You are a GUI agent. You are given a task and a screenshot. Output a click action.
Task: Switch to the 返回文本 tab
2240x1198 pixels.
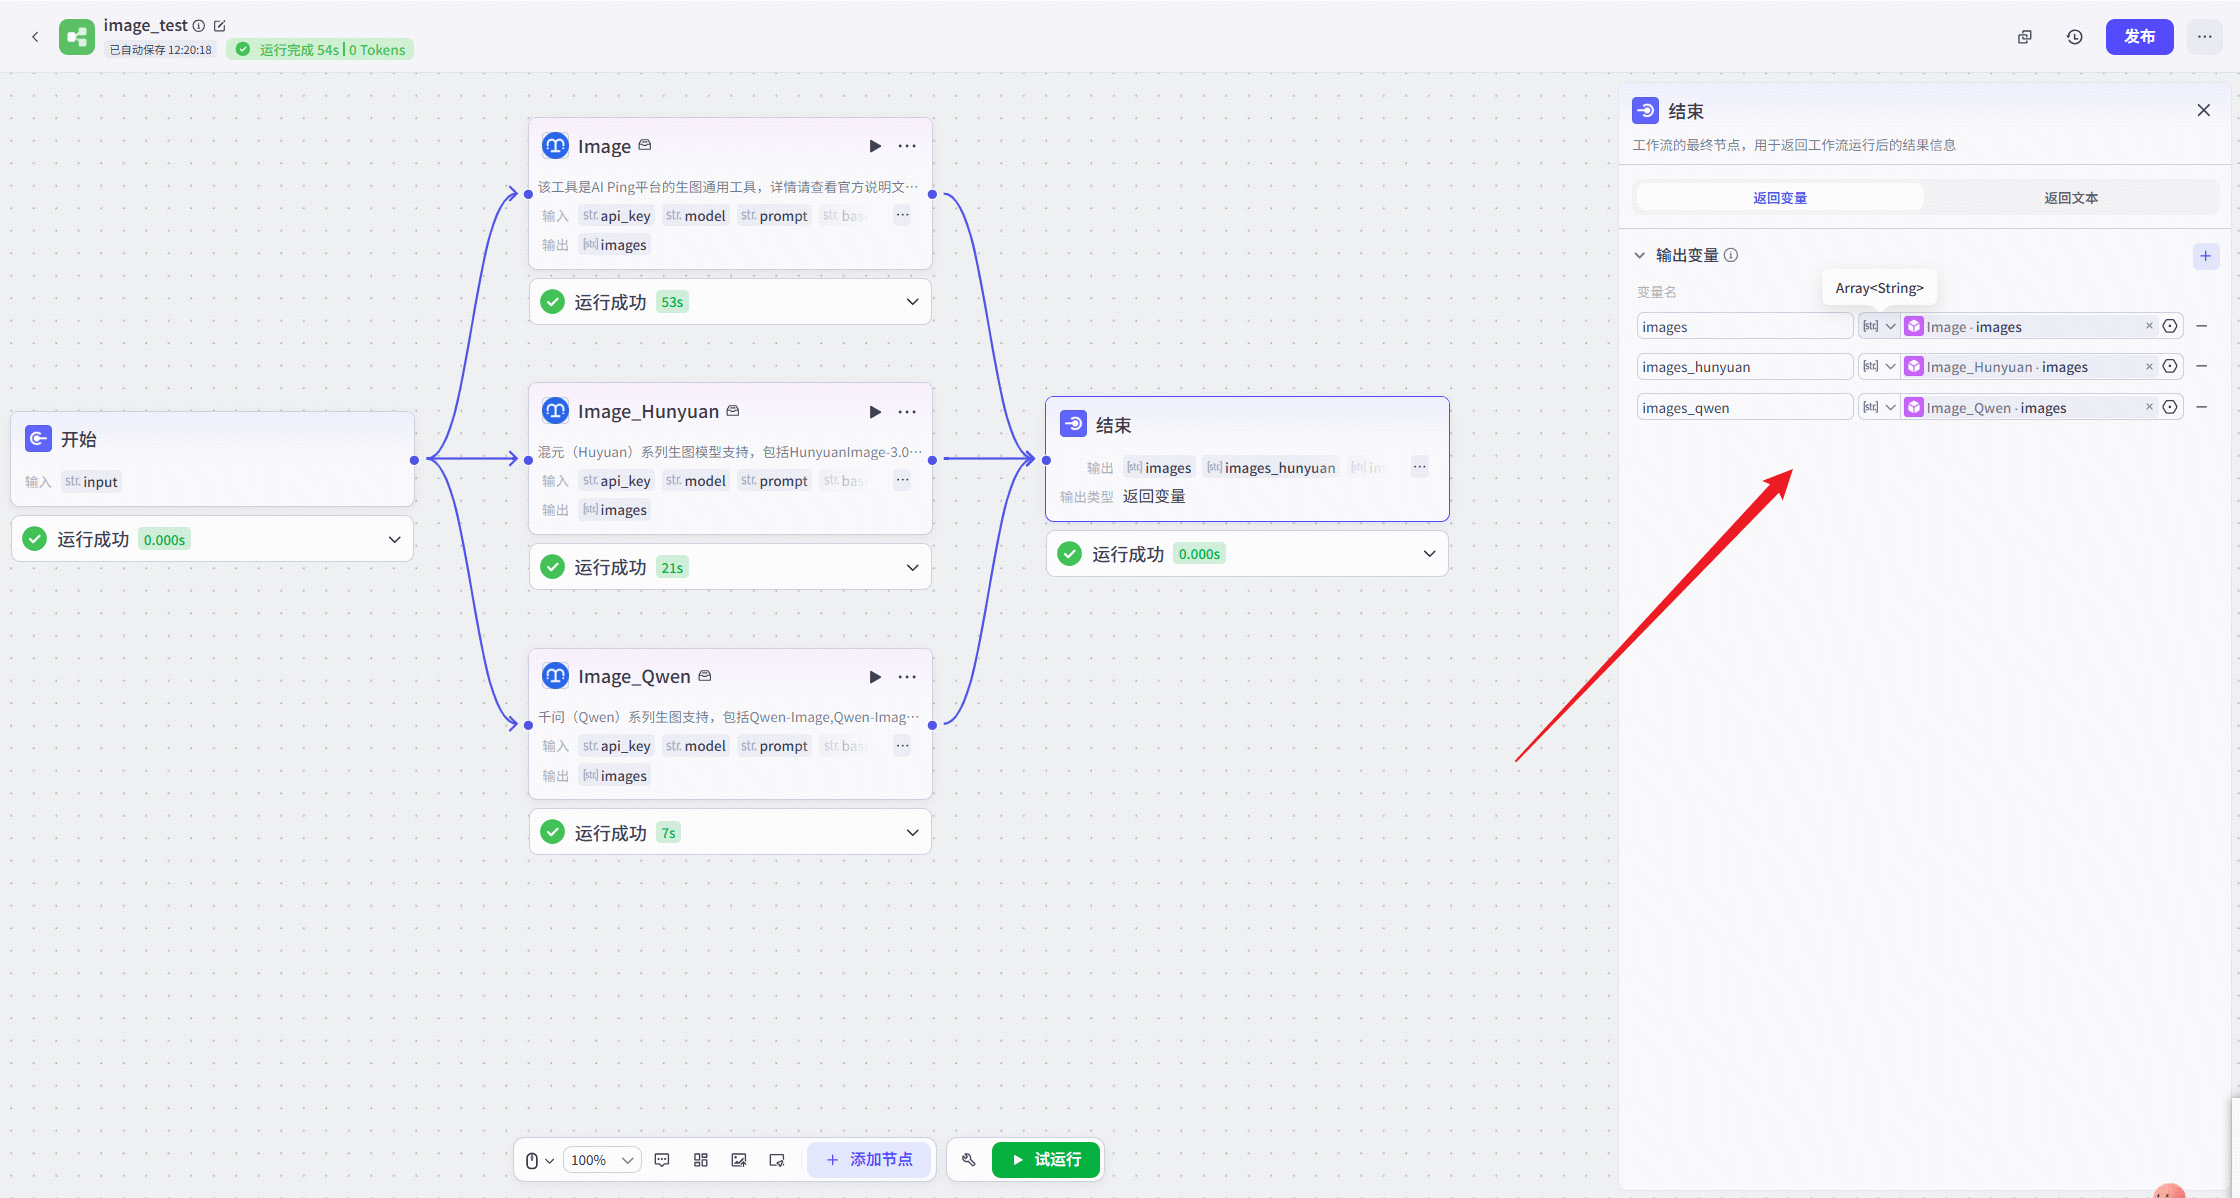[2070, 198]
